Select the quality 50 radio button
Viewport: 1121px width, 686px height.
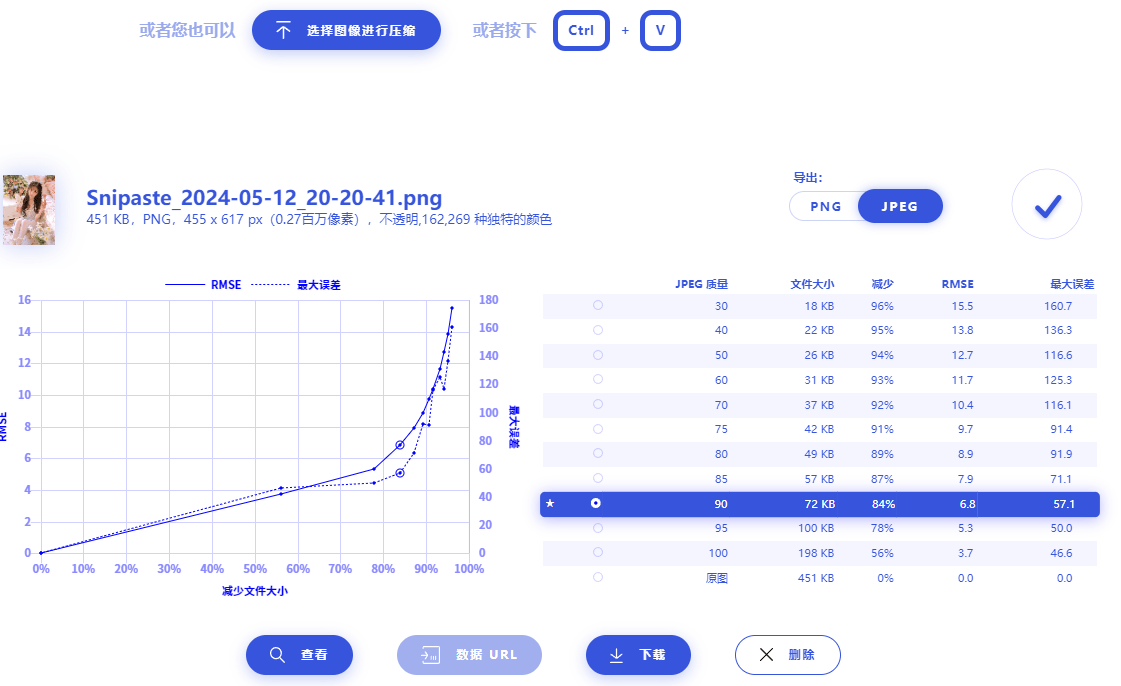click(598, 355)
